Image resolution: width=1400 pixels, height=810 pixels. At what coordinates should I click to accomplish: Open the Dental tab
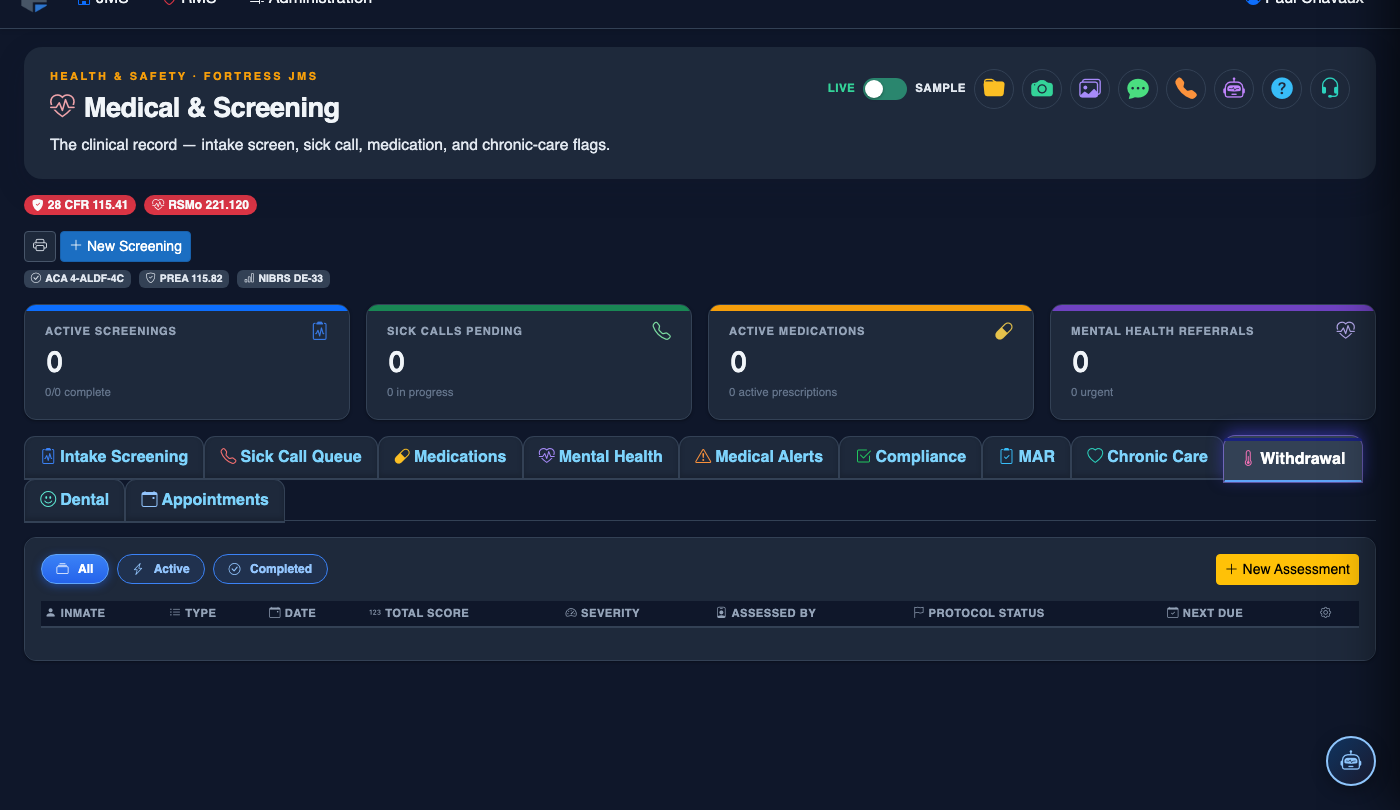75,500
